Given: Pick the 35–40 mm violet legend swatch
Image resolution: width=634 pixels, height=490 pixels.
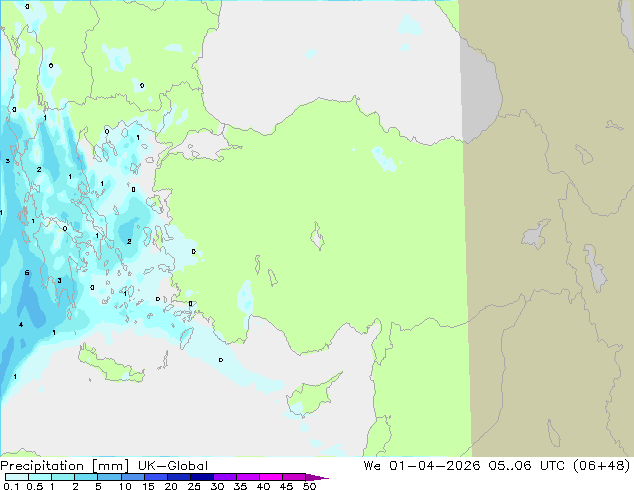Looking at the screenshot, I should coord(248,477).
